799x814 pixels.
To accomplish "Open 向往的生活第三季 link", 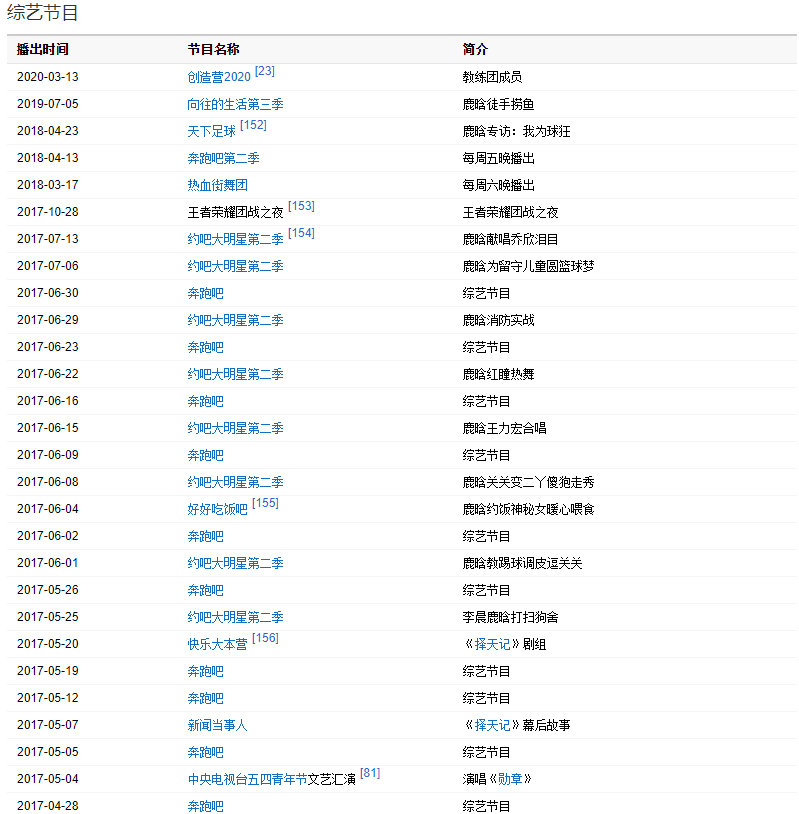I will pos(235,104).
